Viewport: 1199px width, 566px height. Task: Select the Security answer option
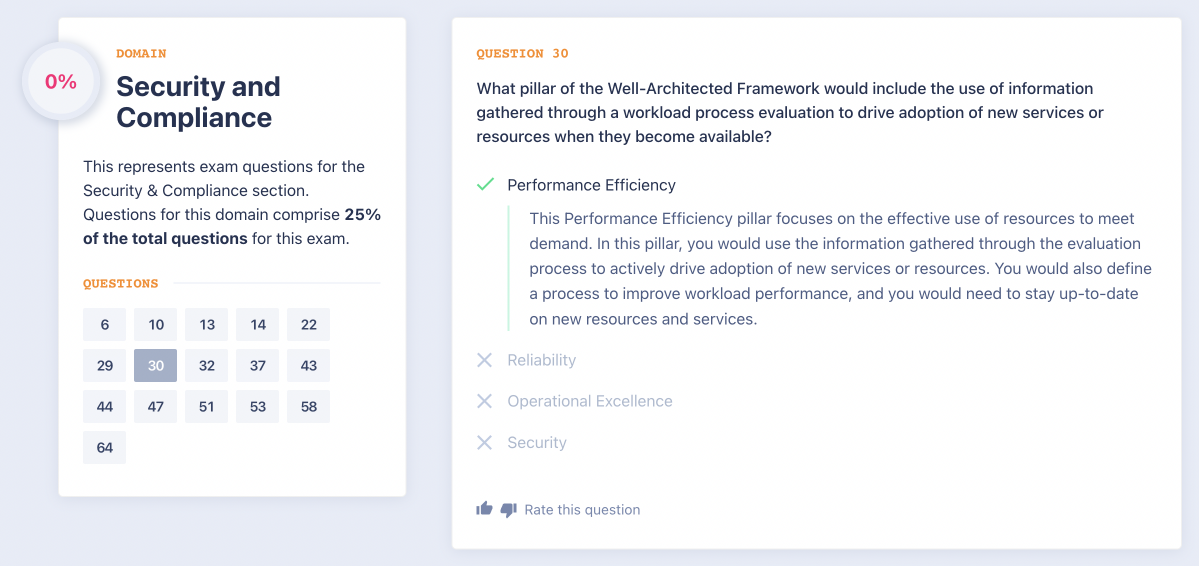pos(536,442)
